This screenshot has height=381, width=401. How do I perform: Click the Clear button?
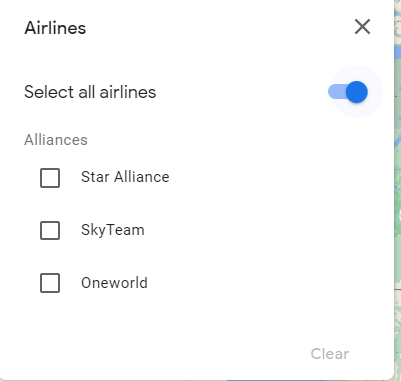click(330, 354)
